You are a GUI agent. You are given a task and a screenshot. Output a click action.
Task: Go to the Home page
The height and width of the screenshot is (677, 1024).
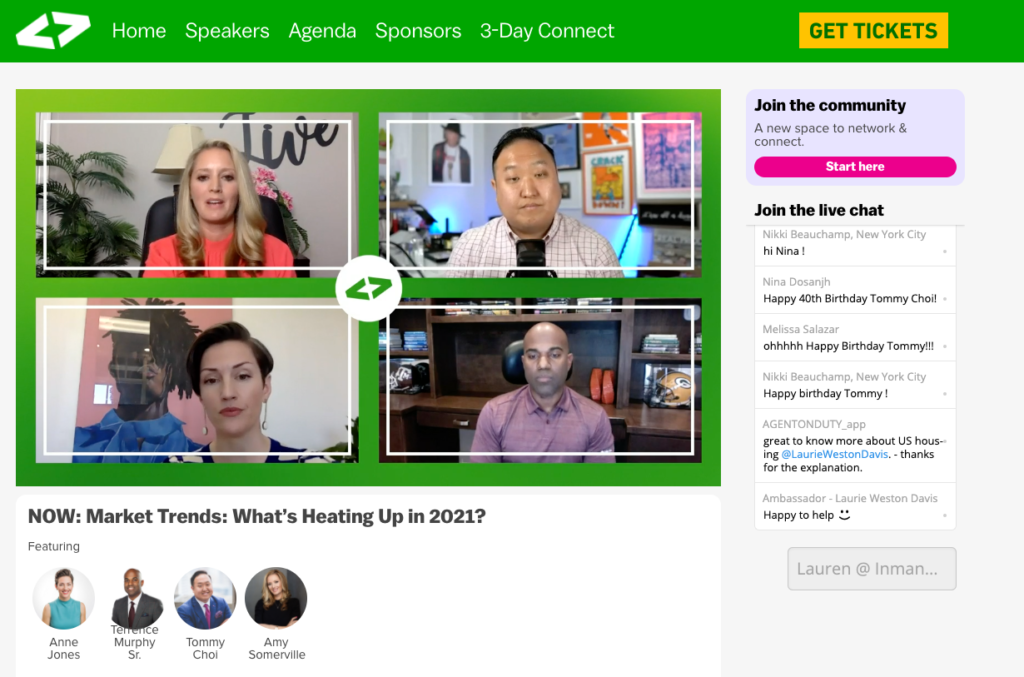point(138,31)
